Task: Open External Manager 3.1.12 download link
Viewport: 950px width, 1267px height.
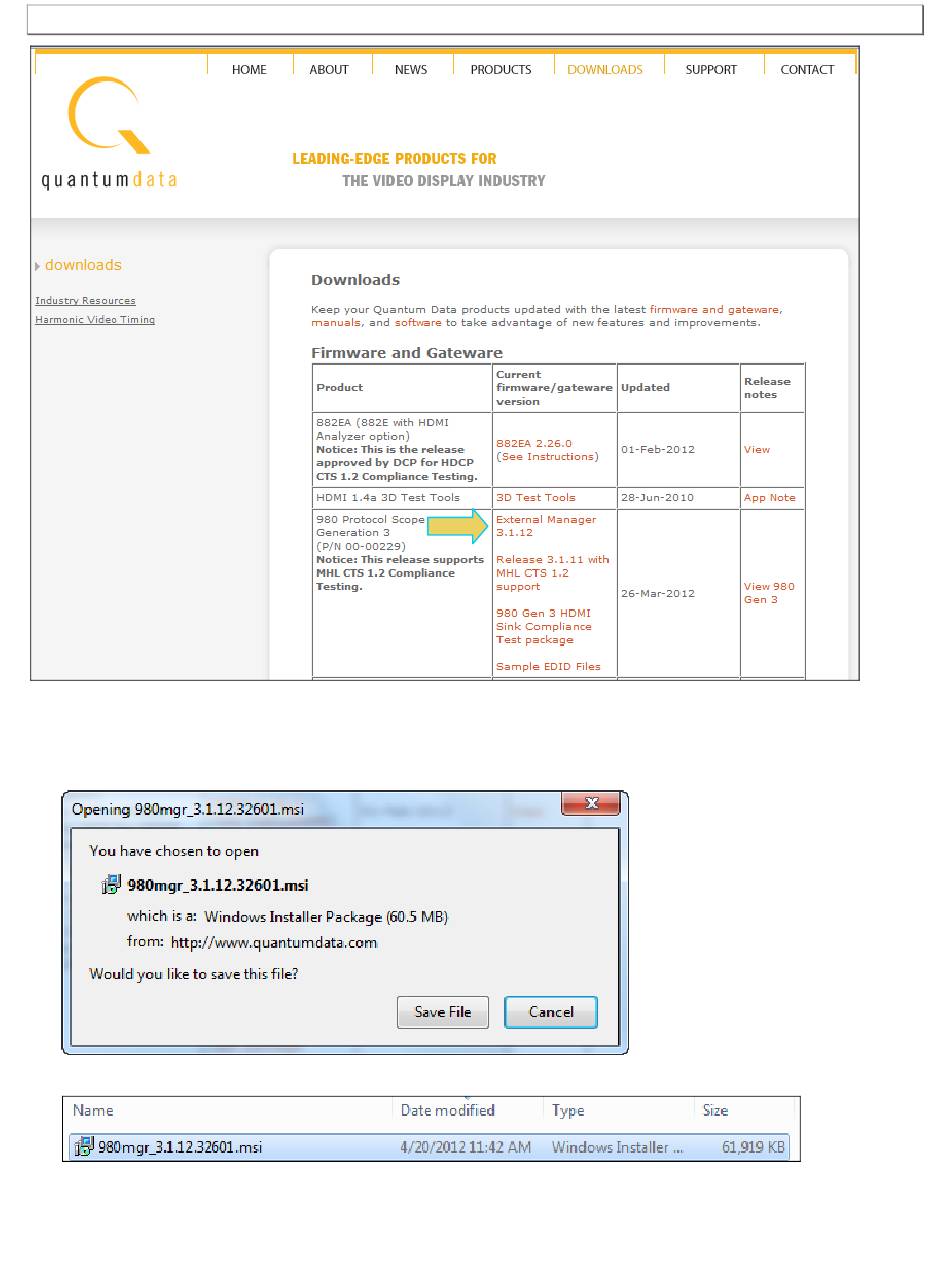Action: tap(545, 526)
